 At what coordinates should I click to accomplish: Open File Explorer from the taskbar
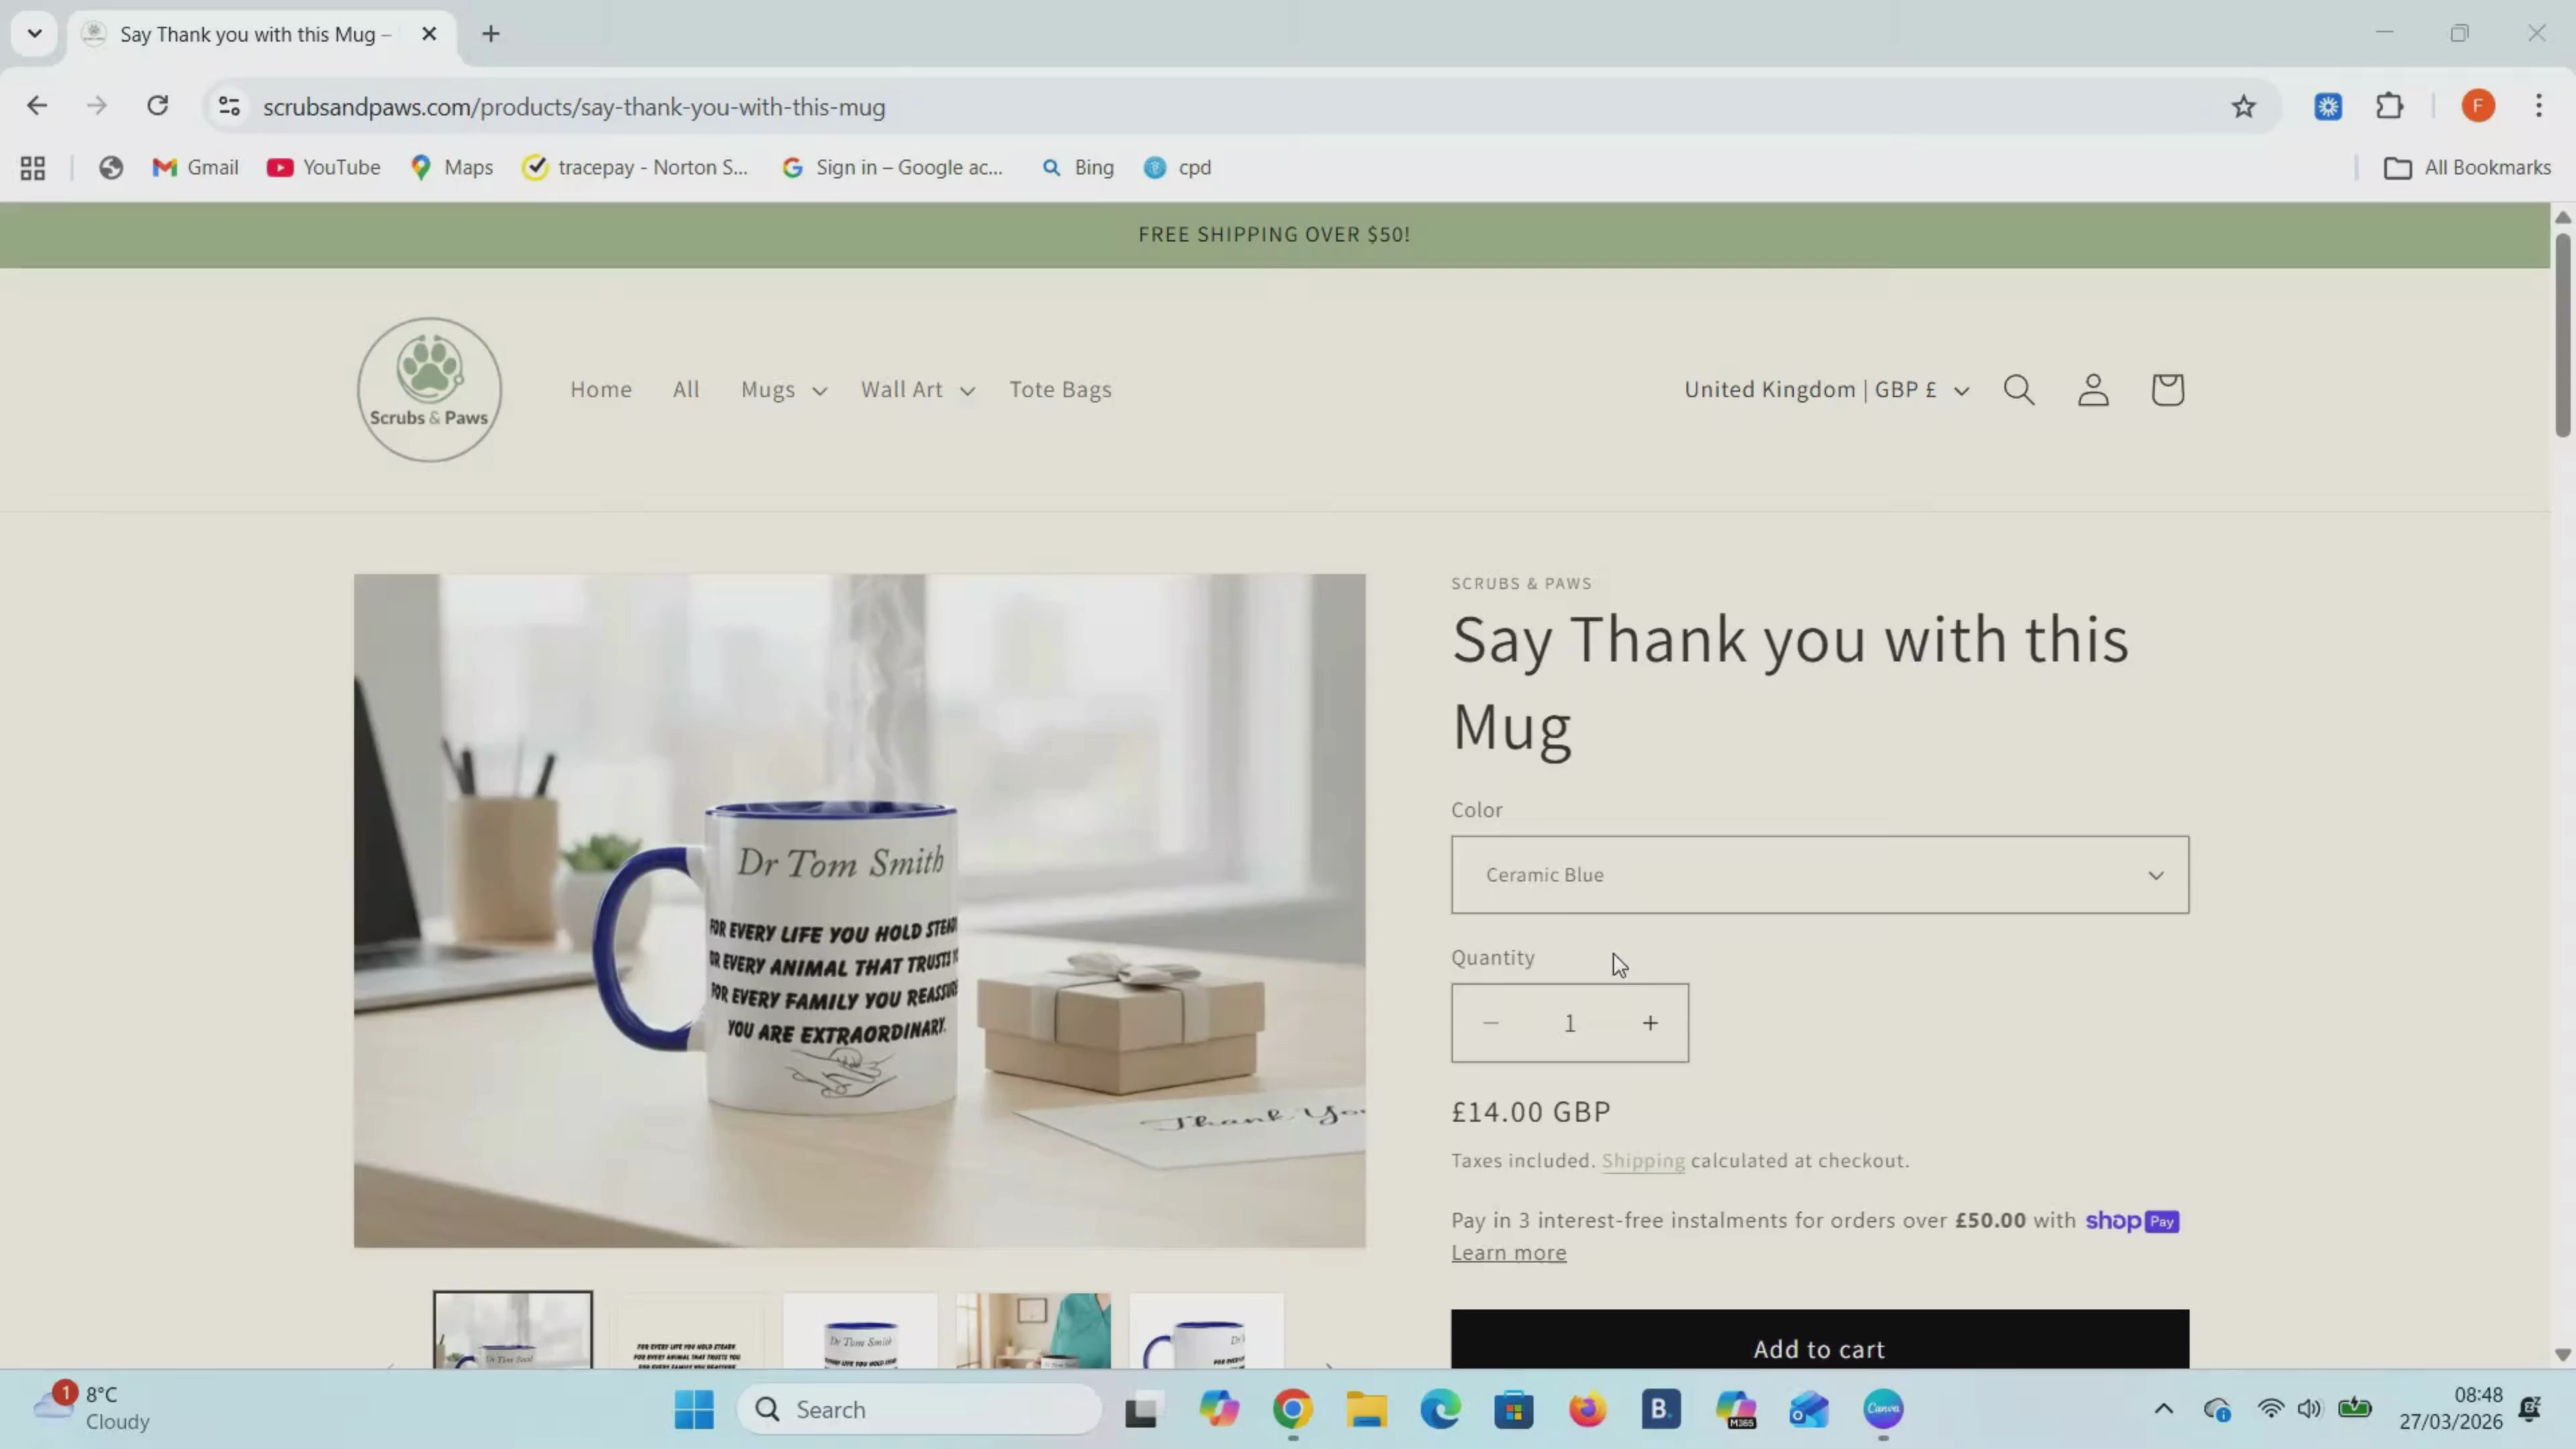1366,1410
